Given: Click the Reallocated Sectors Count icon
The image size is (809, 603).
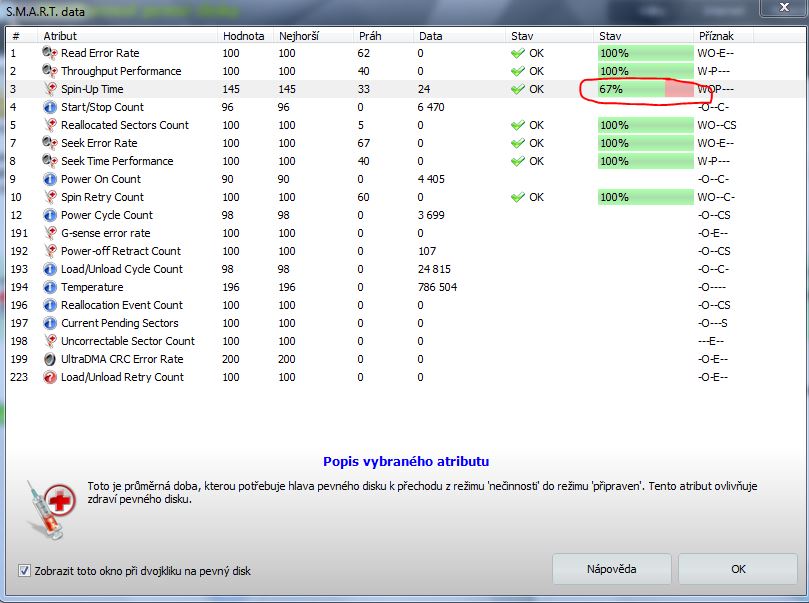Looking at the screenshot, I should pyautogui.click(x=50, y=125).
